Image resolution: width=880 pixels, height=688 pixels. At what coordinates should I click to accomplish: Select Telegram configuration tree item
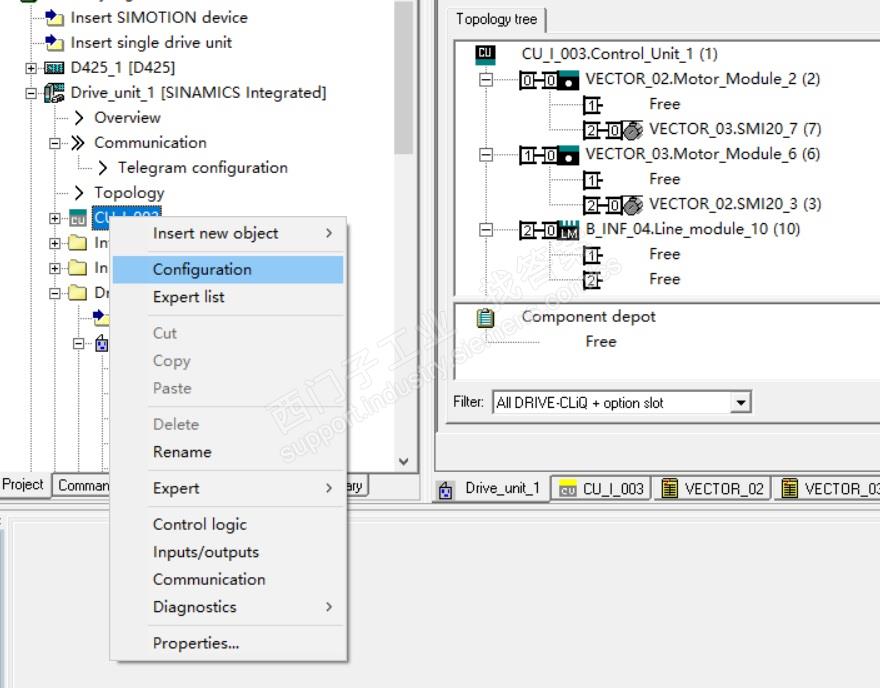click(203, 168)
